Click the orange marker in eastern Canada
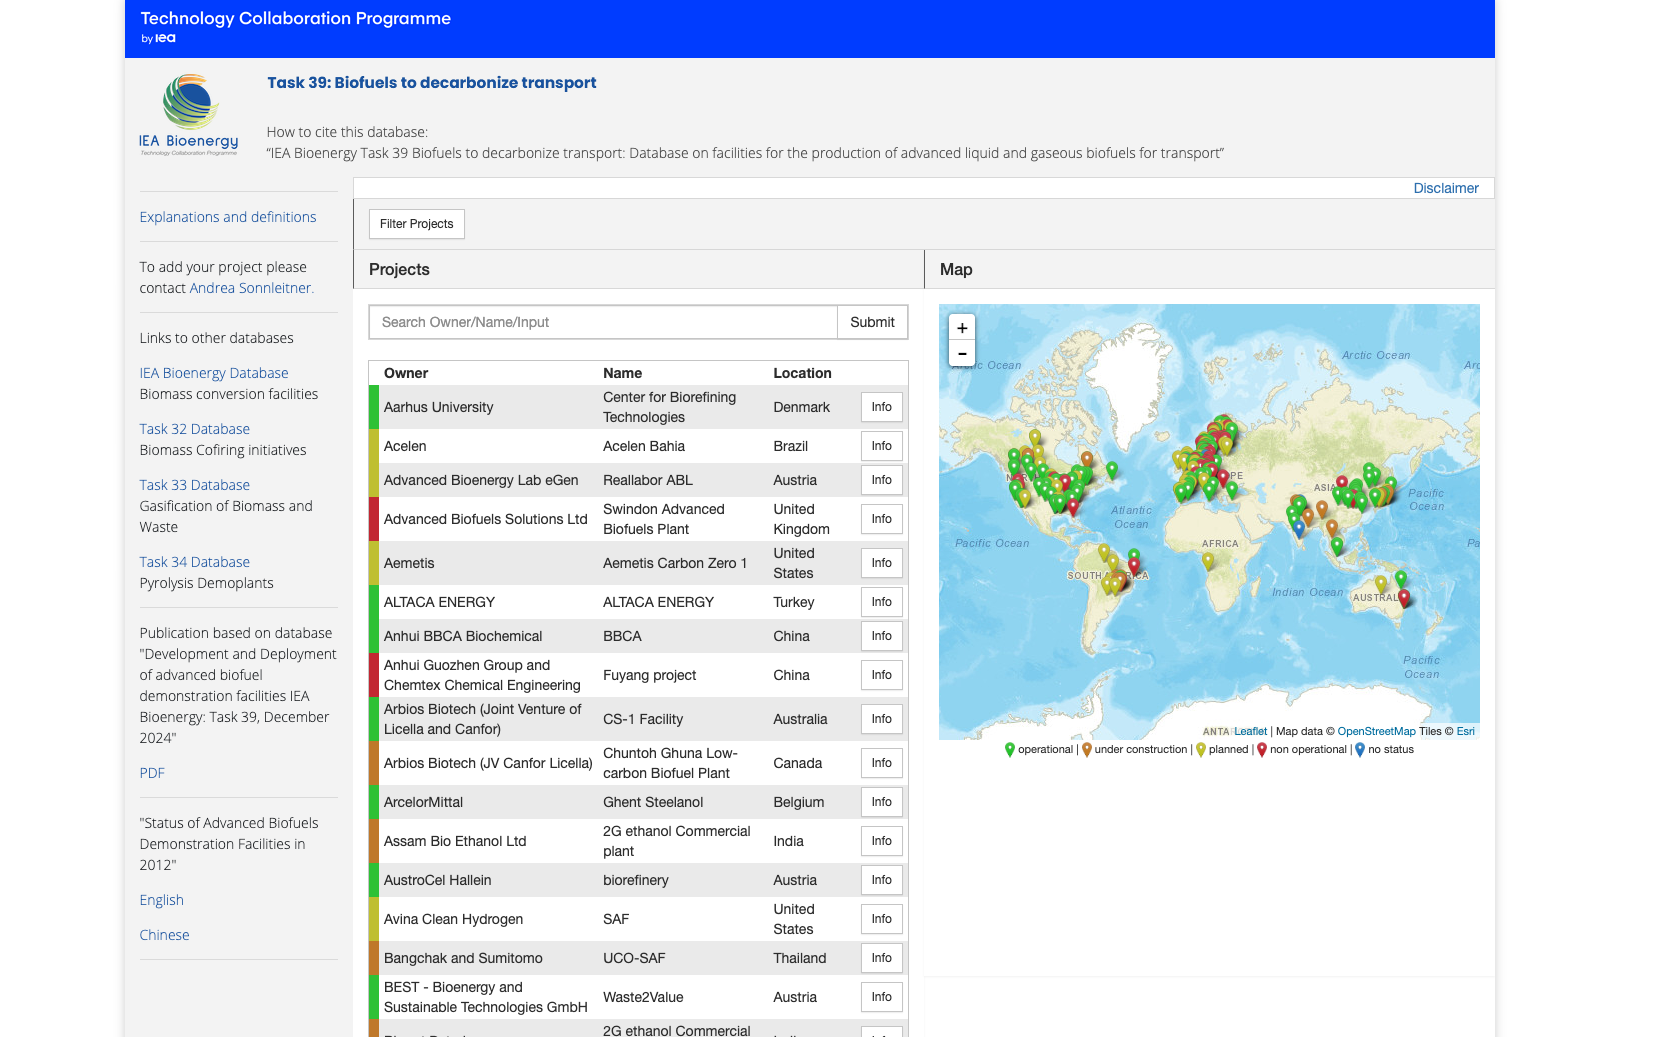Image resolution: width=1655 pixels, height=1037 pixels. pos(1086,459)
